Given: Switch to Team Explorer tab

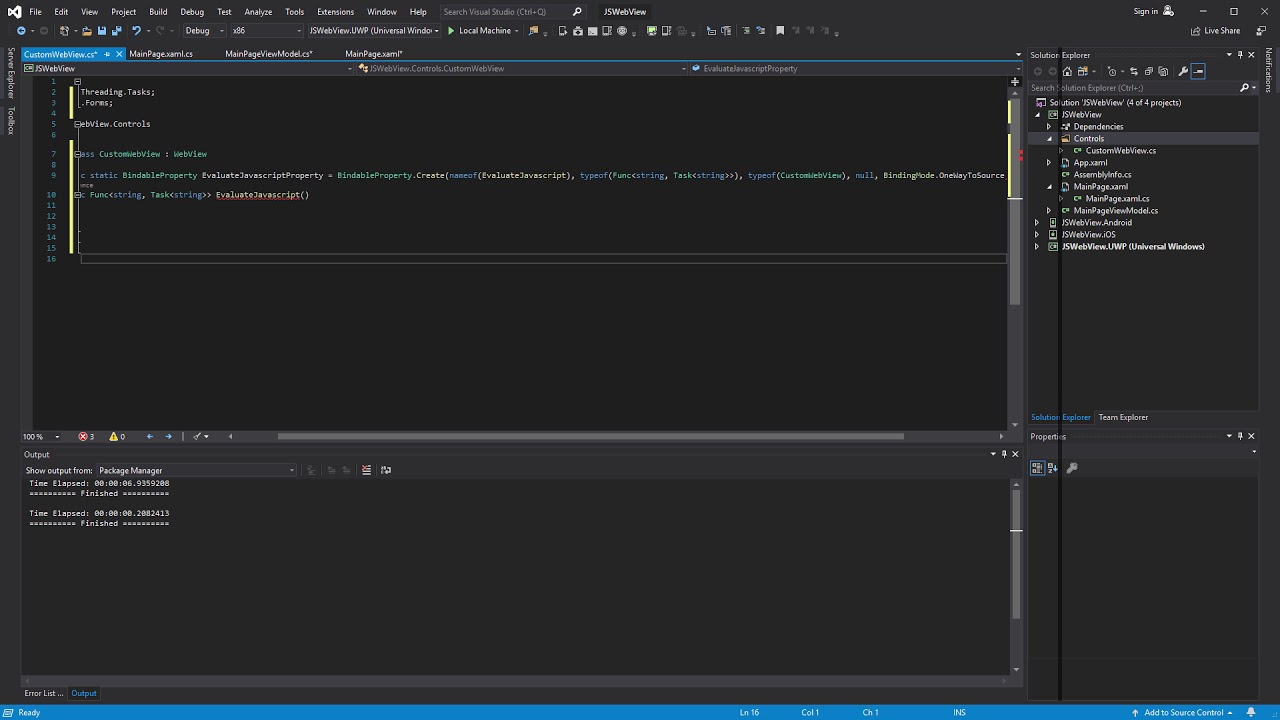Looking at the screenshot, I should click(1123, 417).
